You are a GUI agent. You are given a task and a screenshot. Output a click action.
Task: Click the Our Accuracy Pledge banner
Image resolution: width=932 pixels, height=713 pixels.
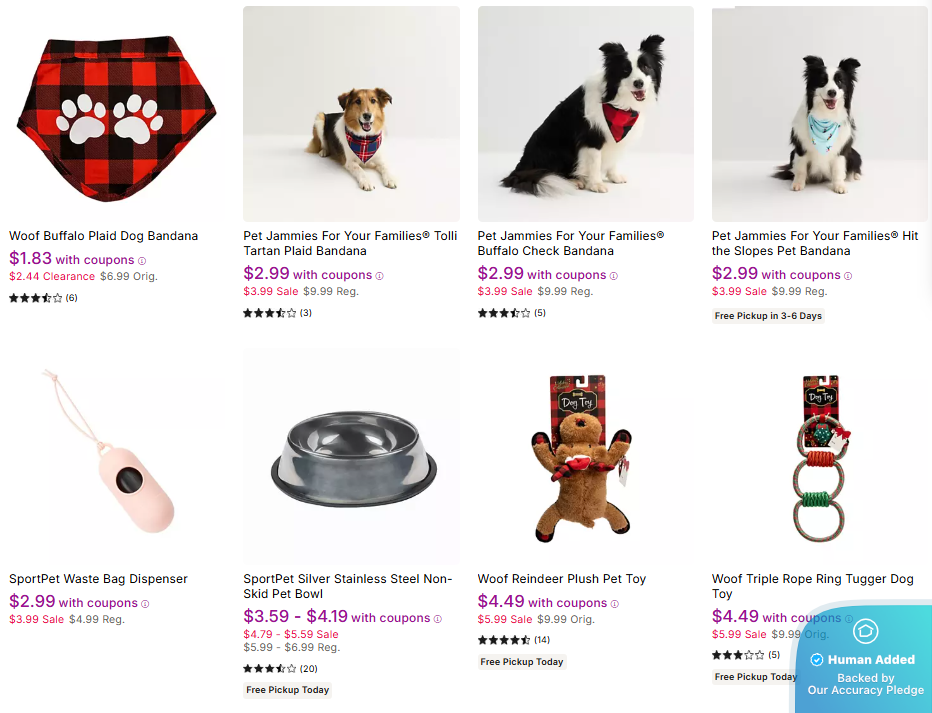click(x=864, y=683)
